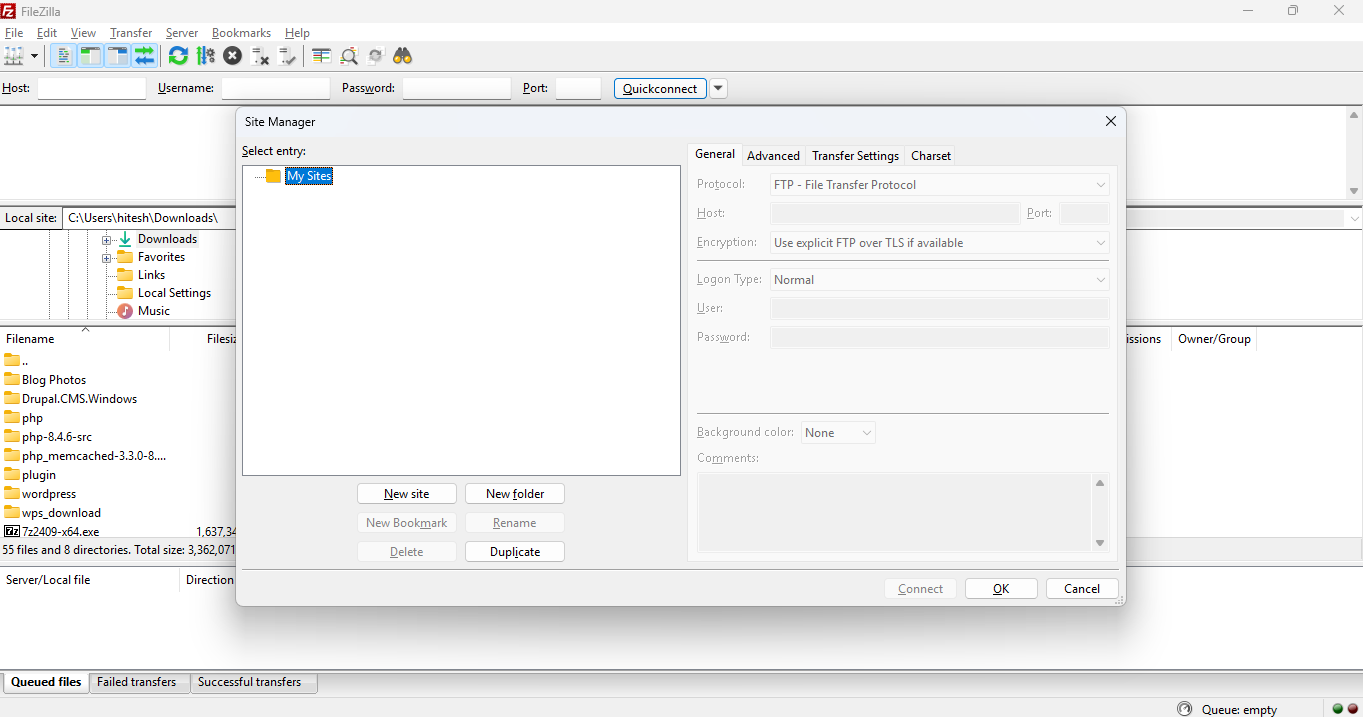This screenshot has height=717, width=1363.
Task: Click the Site Manager User field
Action: tap(939, 309)
